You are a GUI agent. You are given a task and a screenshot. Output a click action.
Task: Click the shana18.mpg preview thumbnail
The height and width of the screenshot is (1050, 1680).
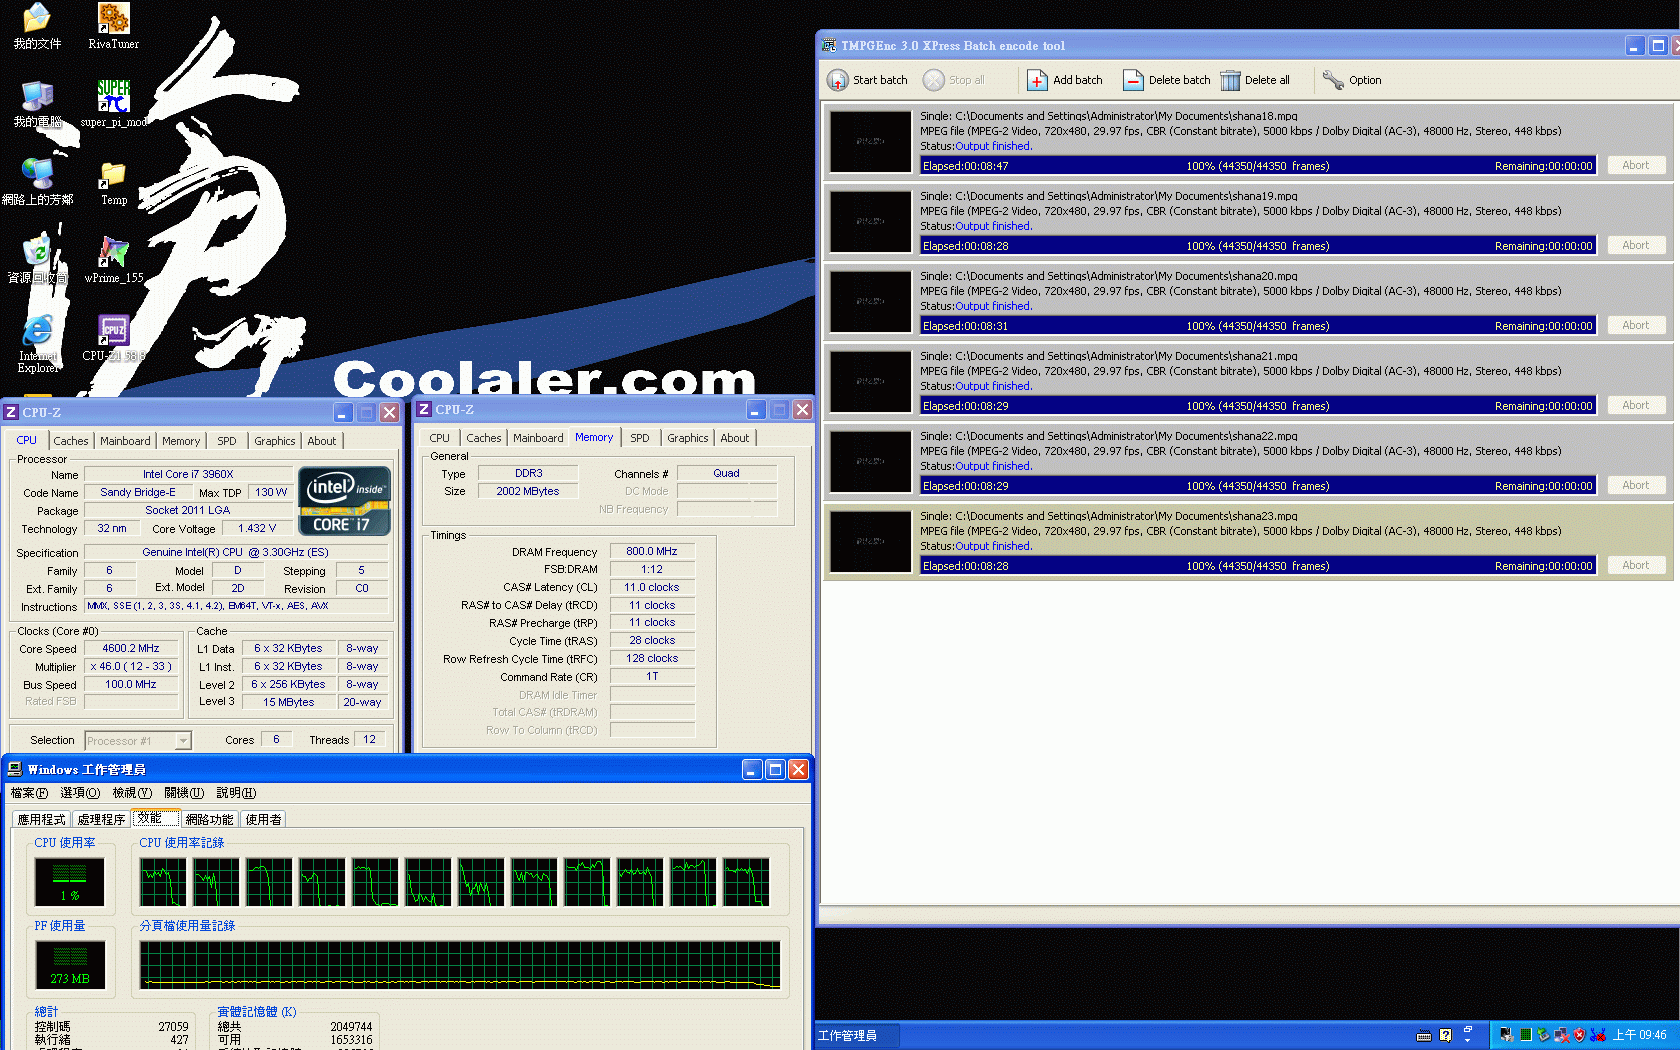871,142
